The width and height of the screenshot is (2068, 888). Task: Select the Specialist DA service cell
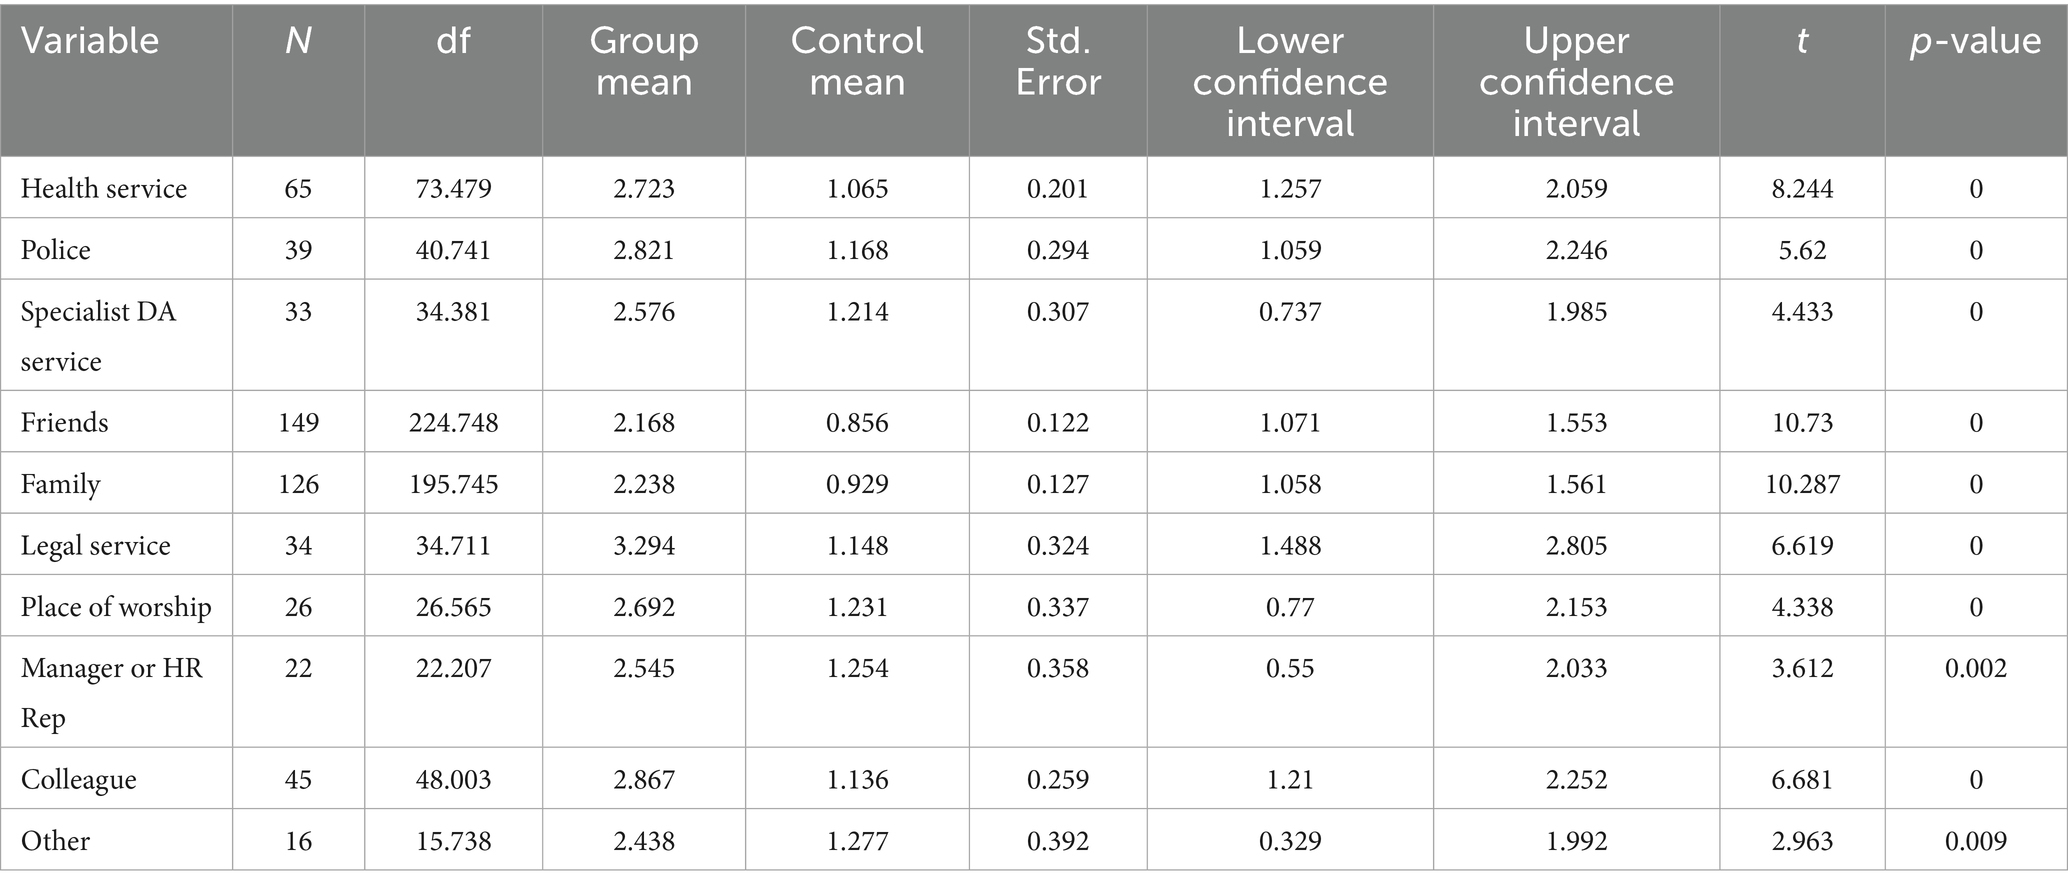[98, 336]
